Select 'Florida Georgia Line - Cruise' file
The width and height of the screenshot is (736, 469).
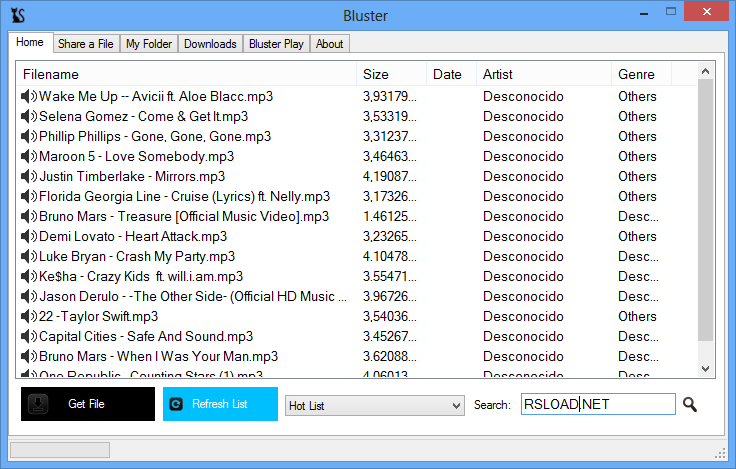[x=184, y=196]
